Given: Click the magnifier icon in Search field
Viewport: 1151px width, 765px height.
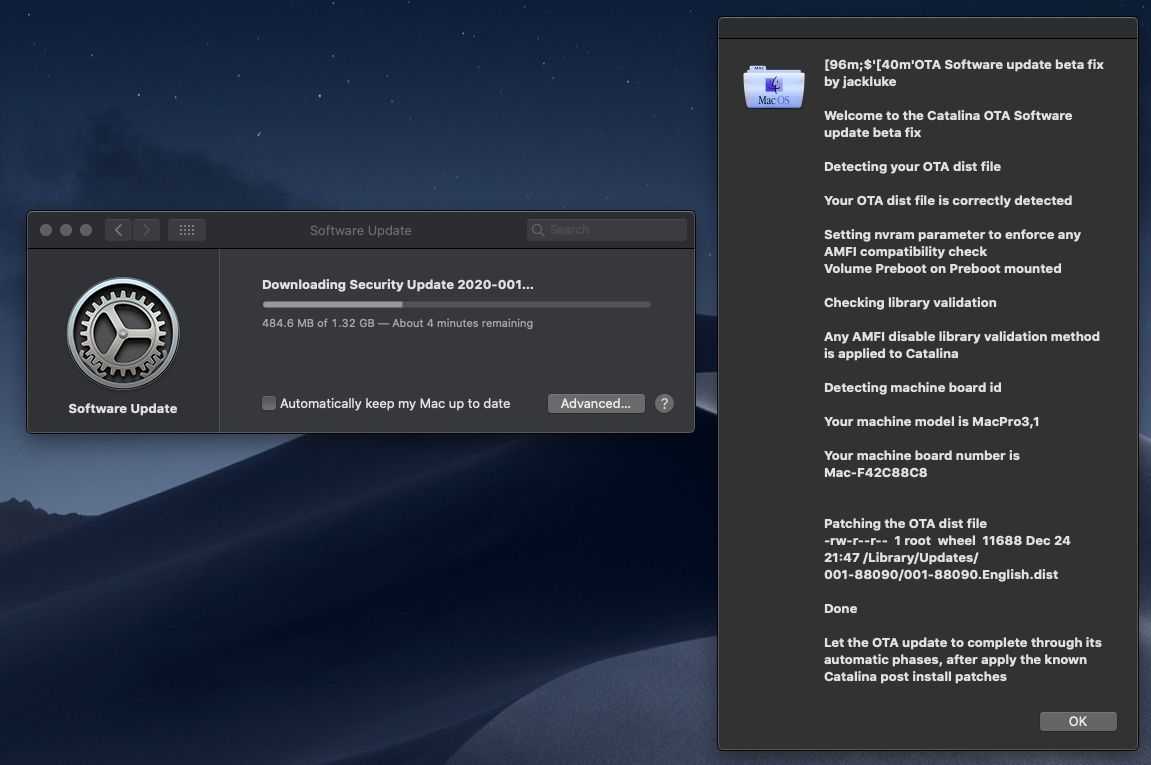Looking at the screenshot, I should pos(538,230).
